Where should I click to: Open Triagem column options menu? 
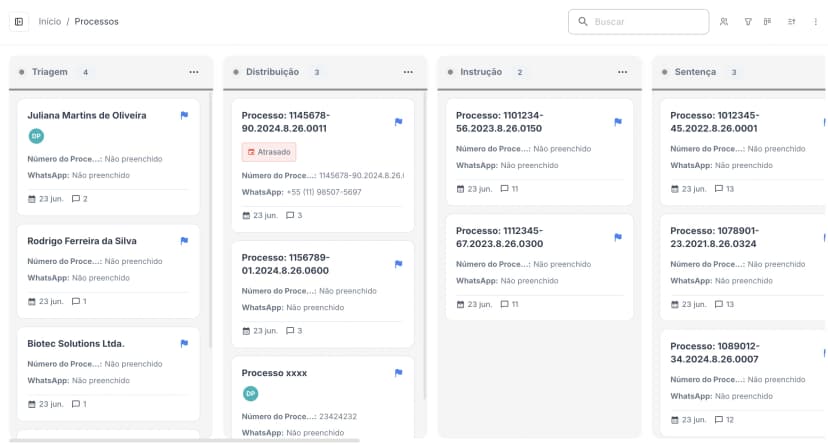pyautogui.click(x=194, y=72)
